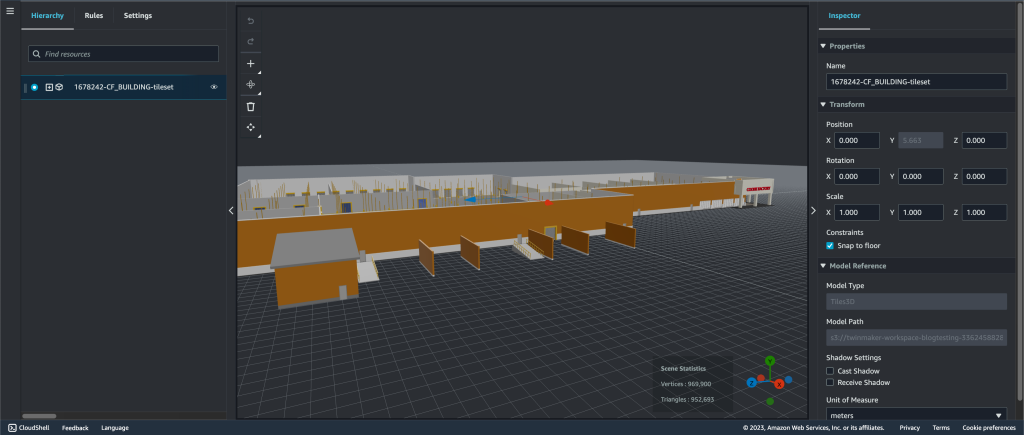Click the CloudShell icon in footer
Image resolution: width=1024 pixels, height=435 pixels.
(12, 428)
